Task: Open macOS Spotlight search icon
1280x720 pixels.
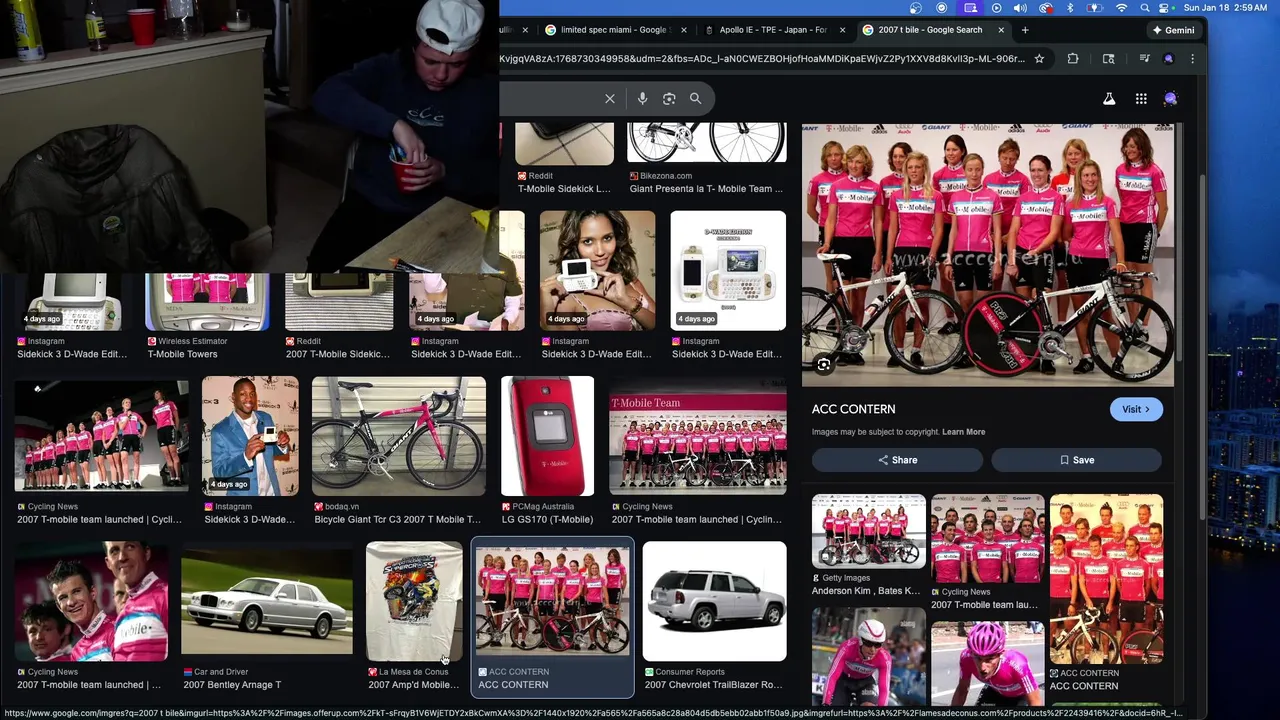Action: (x=1144, y=8)
